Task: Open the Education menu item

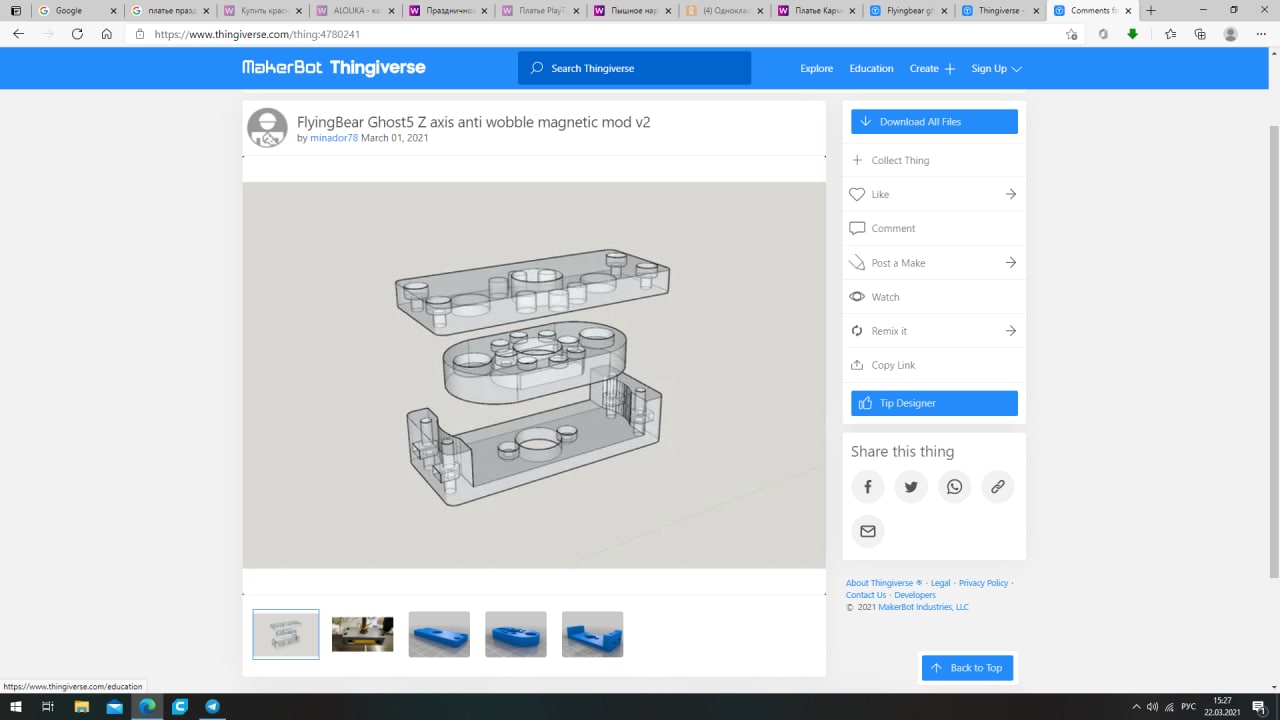Action: (871, 69)
